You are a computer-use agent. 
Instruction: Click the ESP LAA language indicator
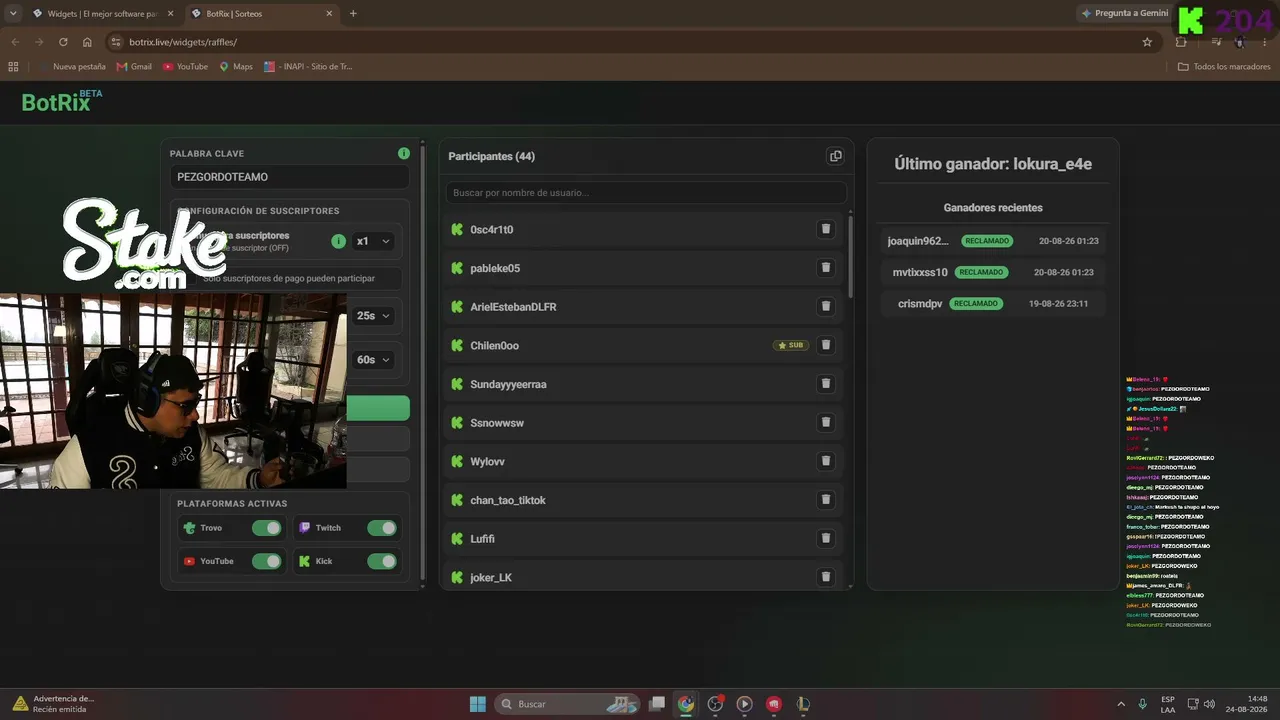coord(1168,704)
